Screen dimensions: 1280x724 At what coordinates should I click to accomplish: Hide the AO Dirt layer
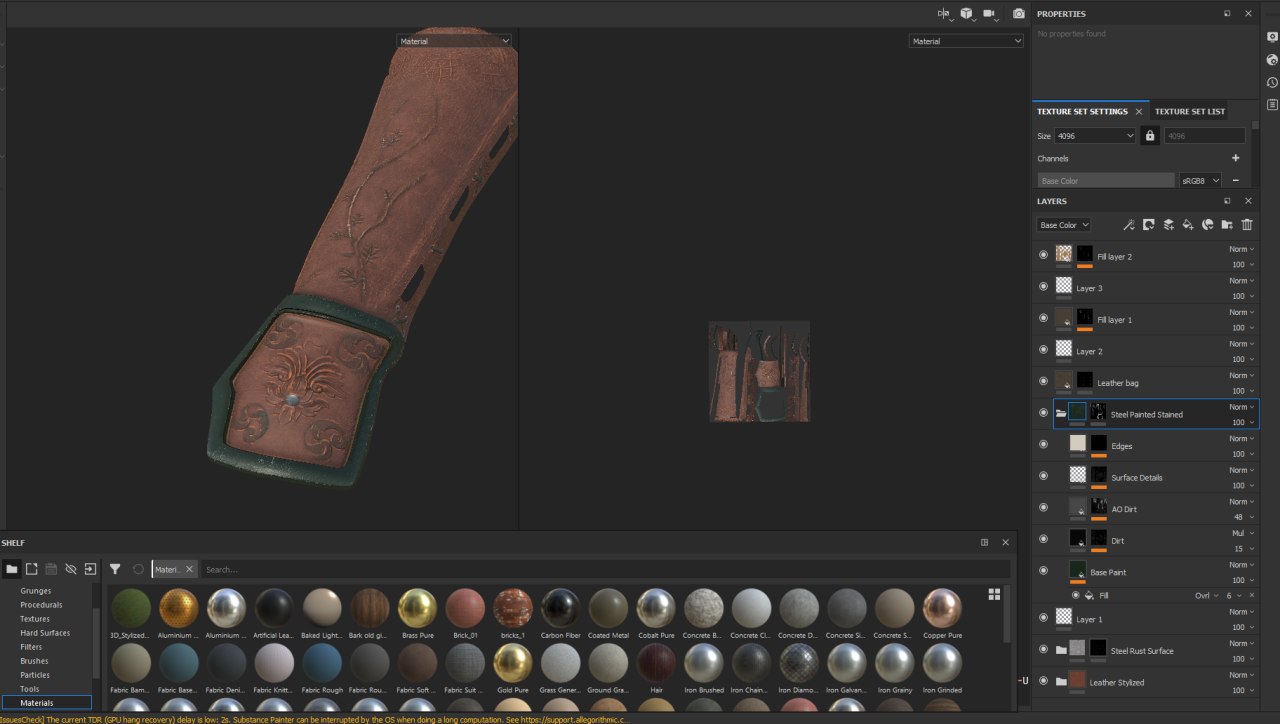click(1043, 507)
